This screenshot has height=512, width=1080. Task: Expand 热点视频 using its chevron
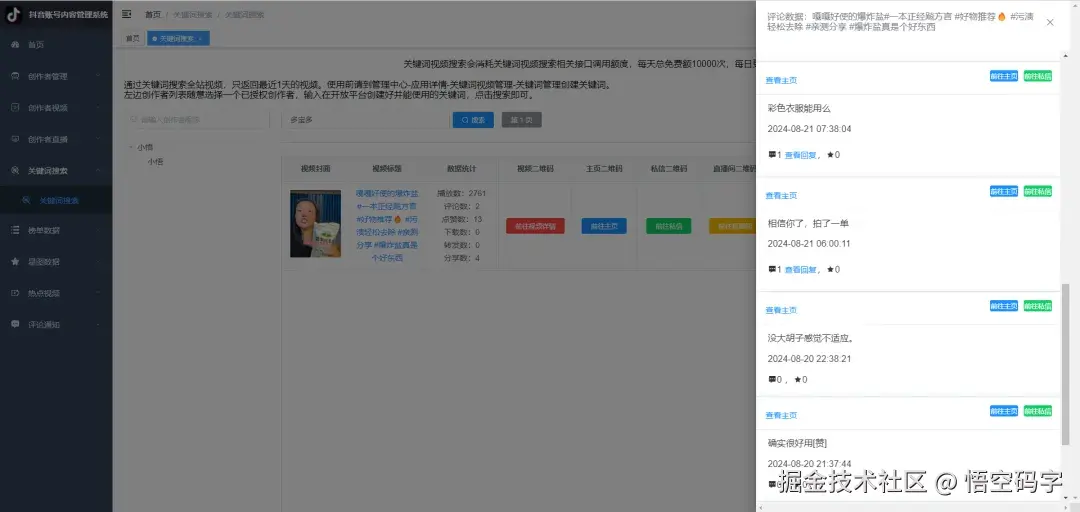point(98,293)
